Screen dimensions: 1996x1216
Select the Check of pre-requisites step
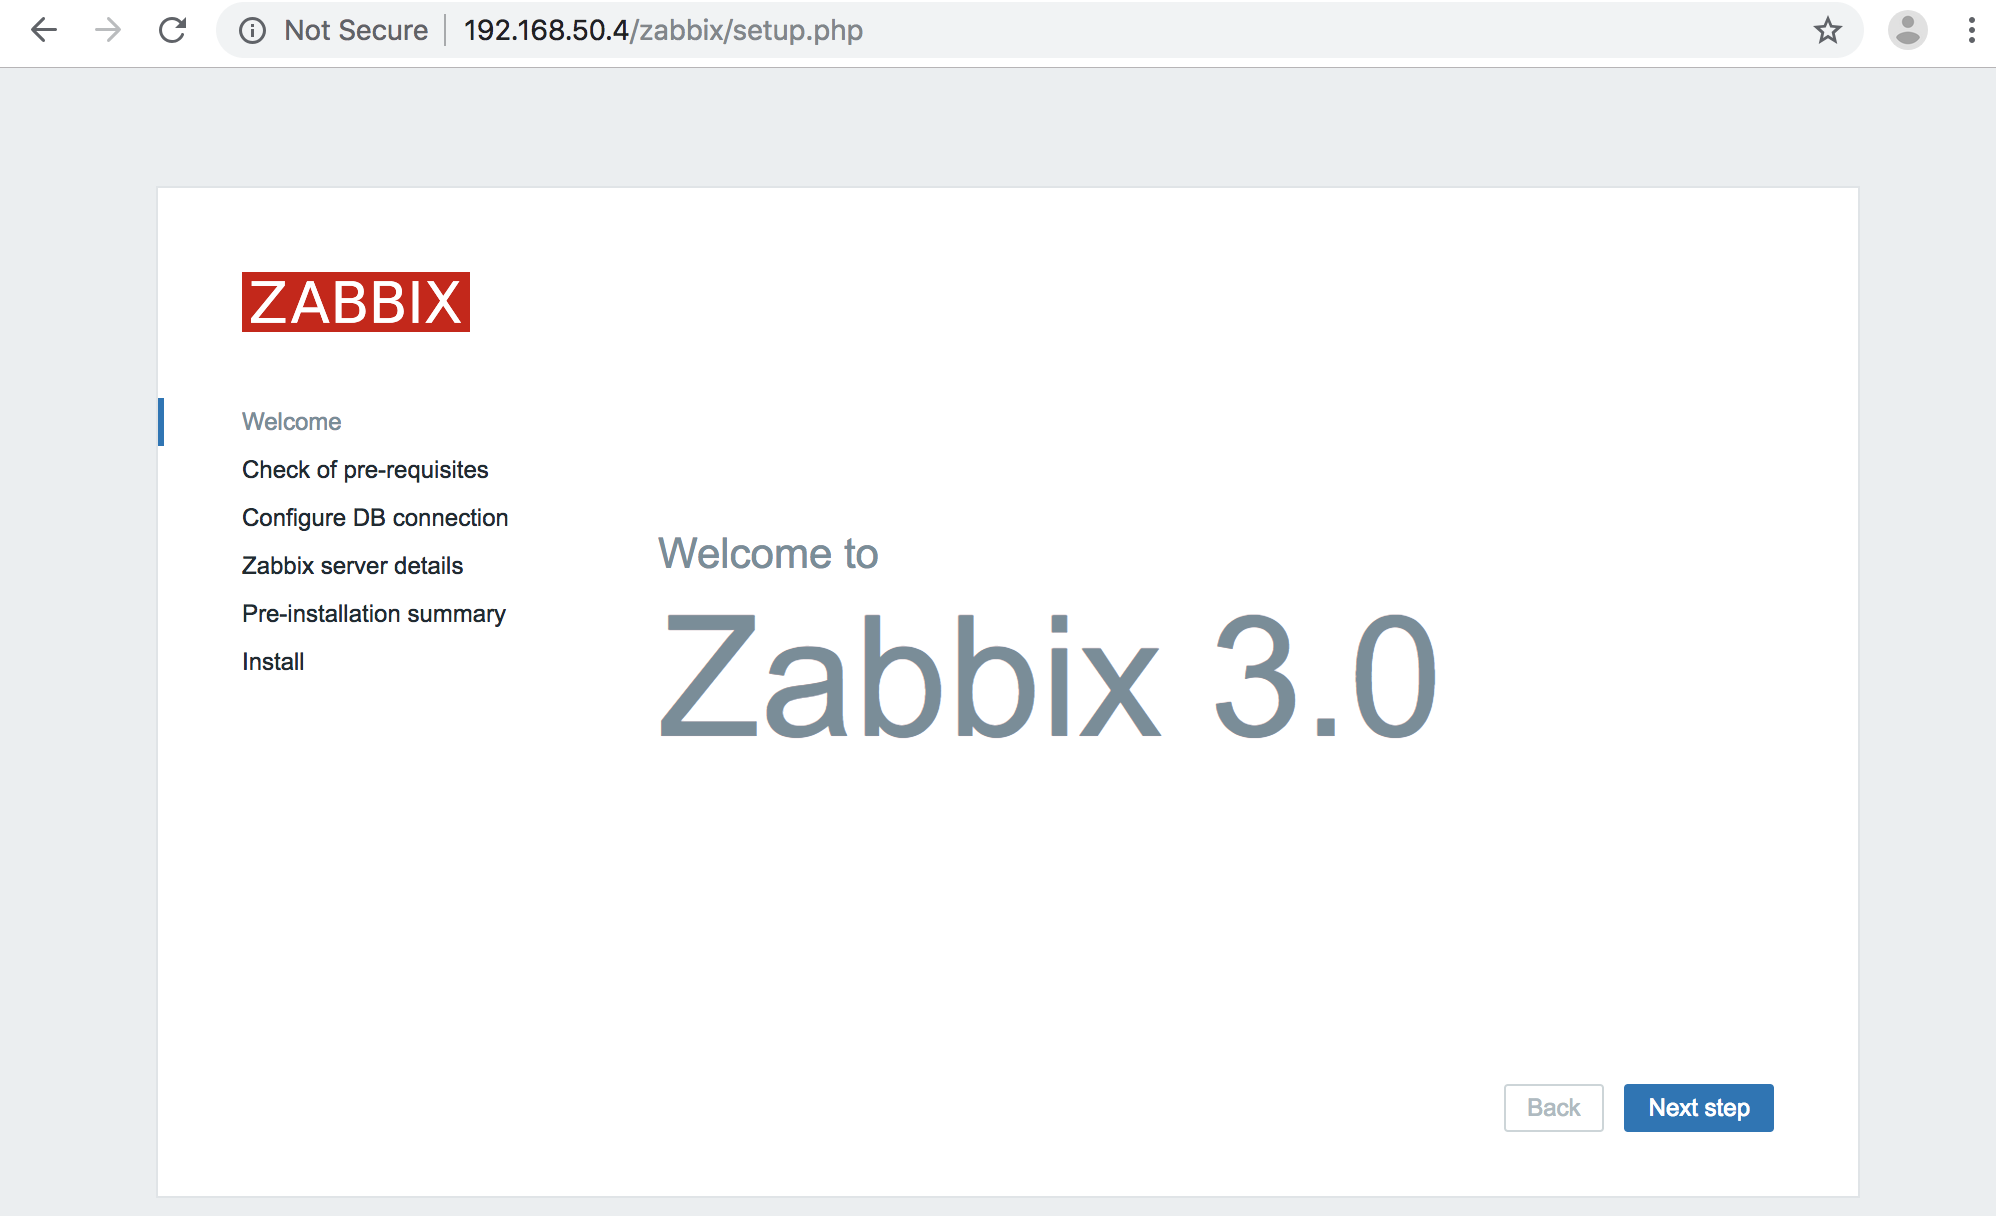point(365,469)
